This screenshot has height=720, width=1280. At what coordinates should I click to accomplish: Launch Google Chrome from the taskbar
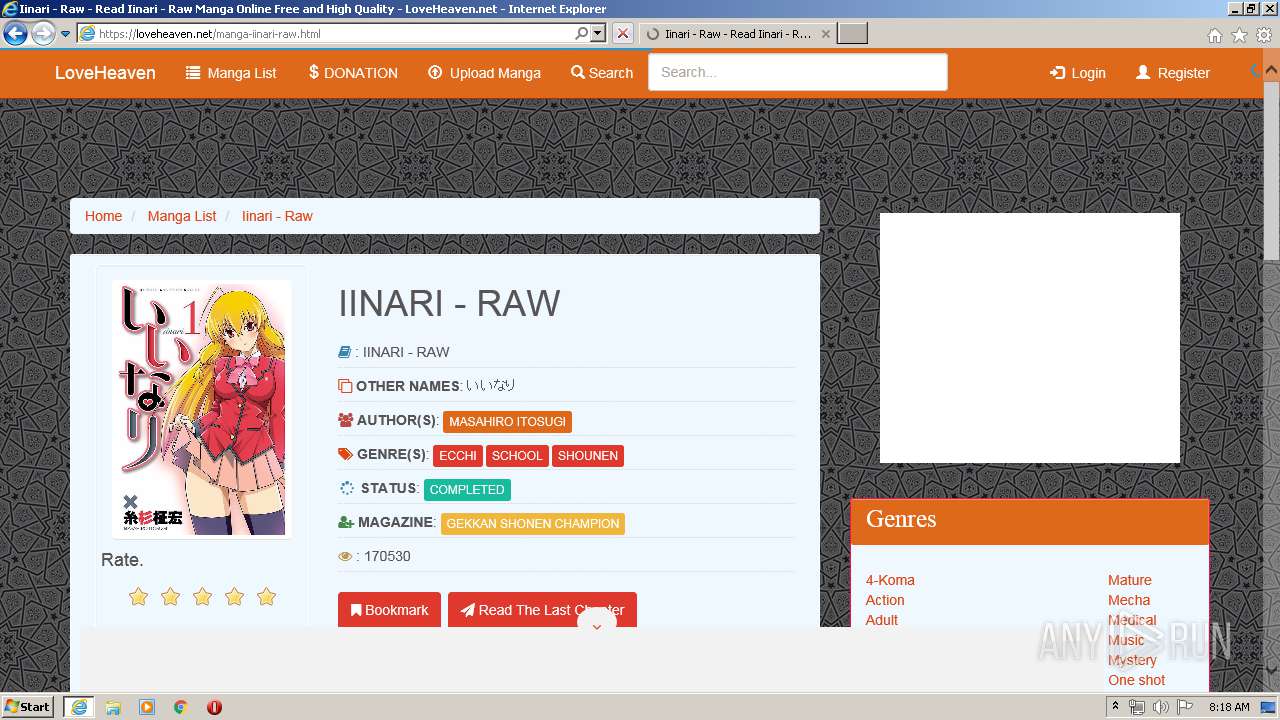pyautogui.click(x=181, y=707)
